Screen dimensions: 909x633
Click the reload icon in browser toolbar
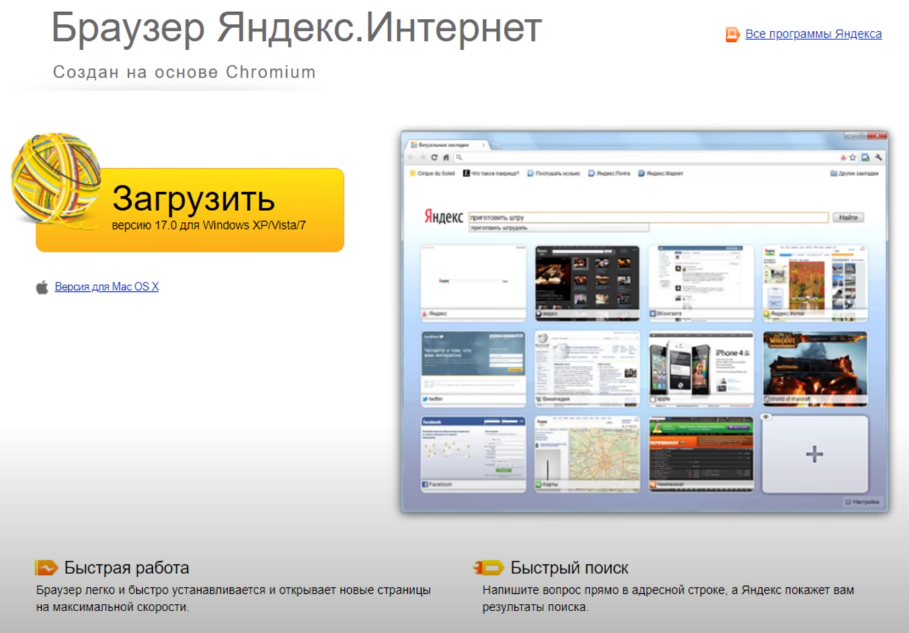point(434,157)
